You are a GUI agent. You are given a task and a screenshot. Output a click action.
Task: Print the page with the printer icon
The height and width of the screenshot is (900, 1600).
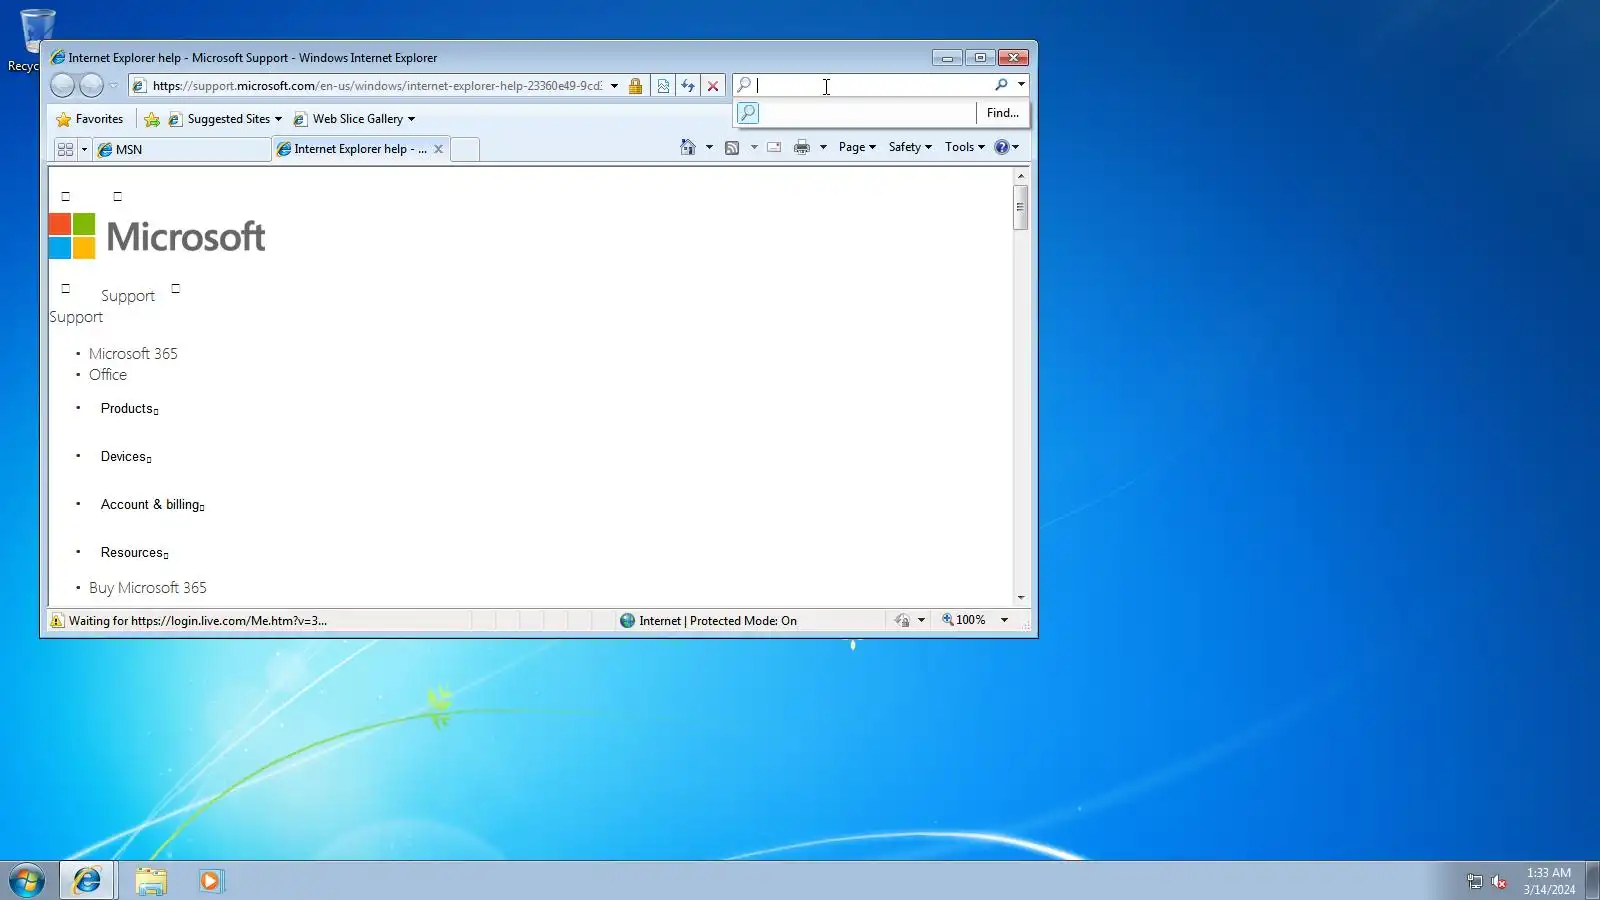point(802,147)
